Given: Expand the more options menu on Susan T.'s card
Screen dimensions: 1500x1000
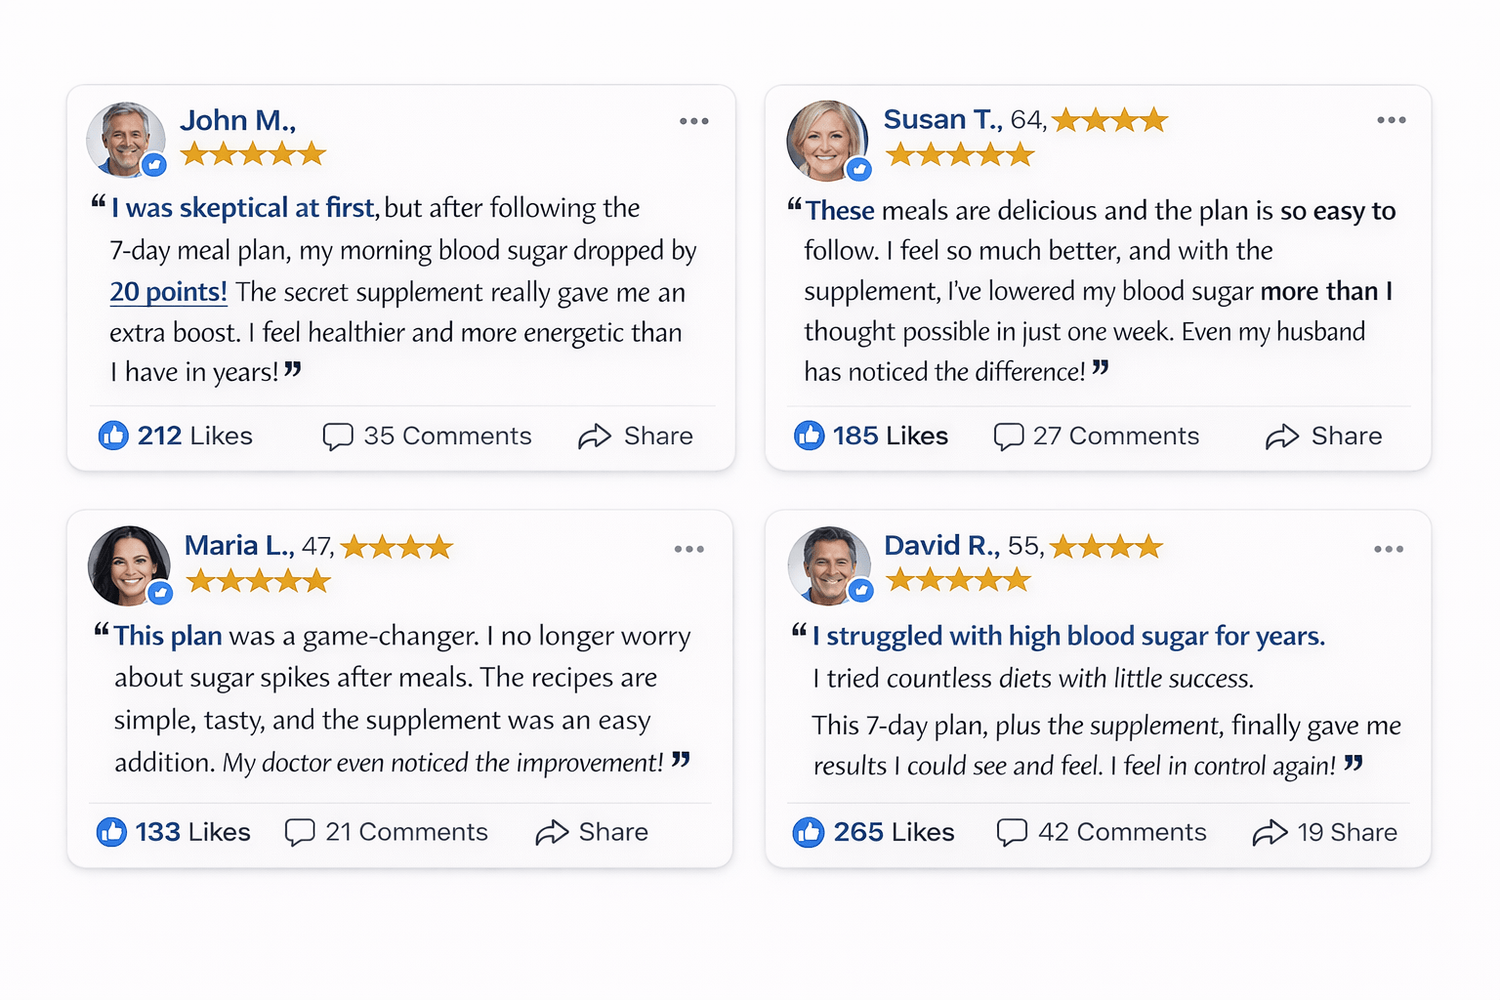Looking at the screenshot, I should coord(1391,120).
